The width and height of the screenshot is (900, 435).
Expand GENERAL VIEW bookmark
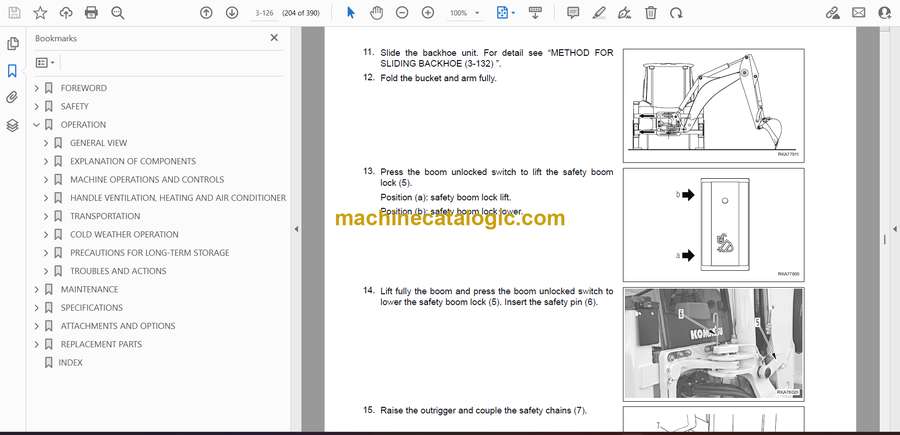[x=46, y=143]
